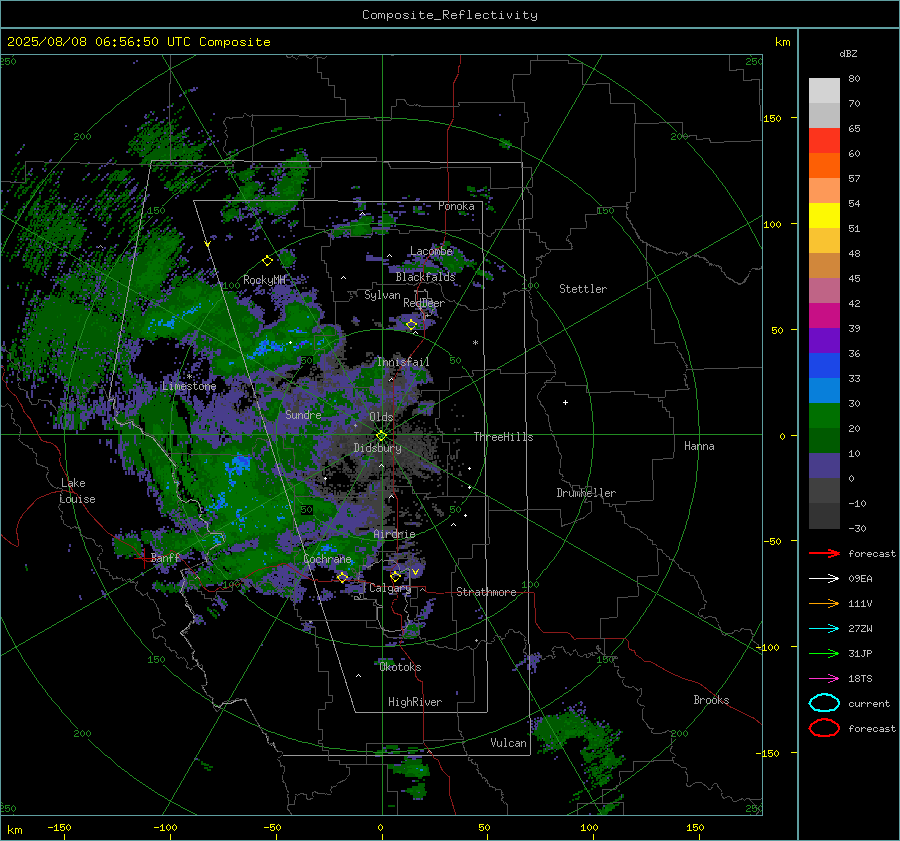Click the Okotoks map label
This screenshot has height=841, width=900.
pyautogui.click(x=400, y=667)
